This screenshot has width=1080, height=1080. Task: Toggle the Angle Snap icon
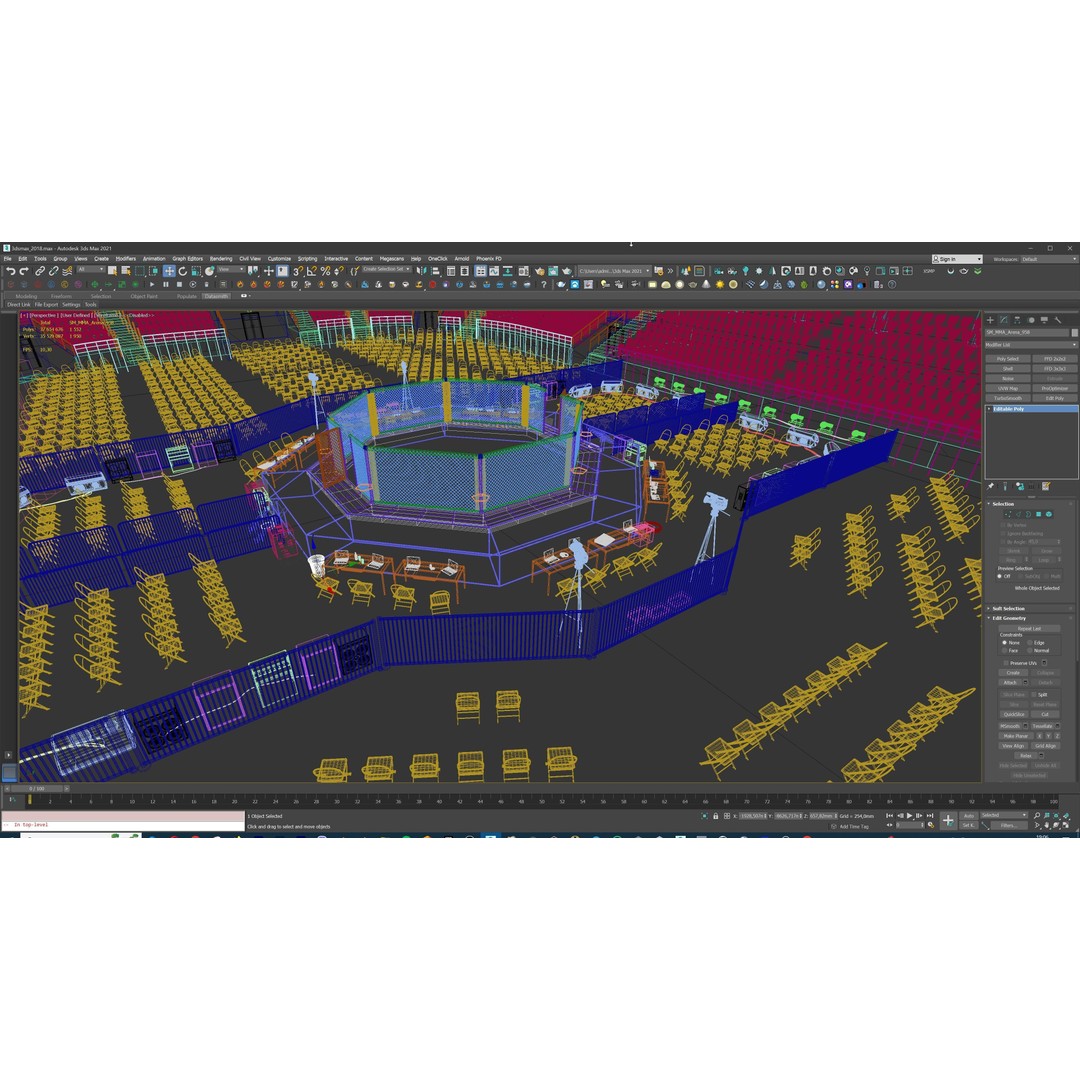[311, 271]
